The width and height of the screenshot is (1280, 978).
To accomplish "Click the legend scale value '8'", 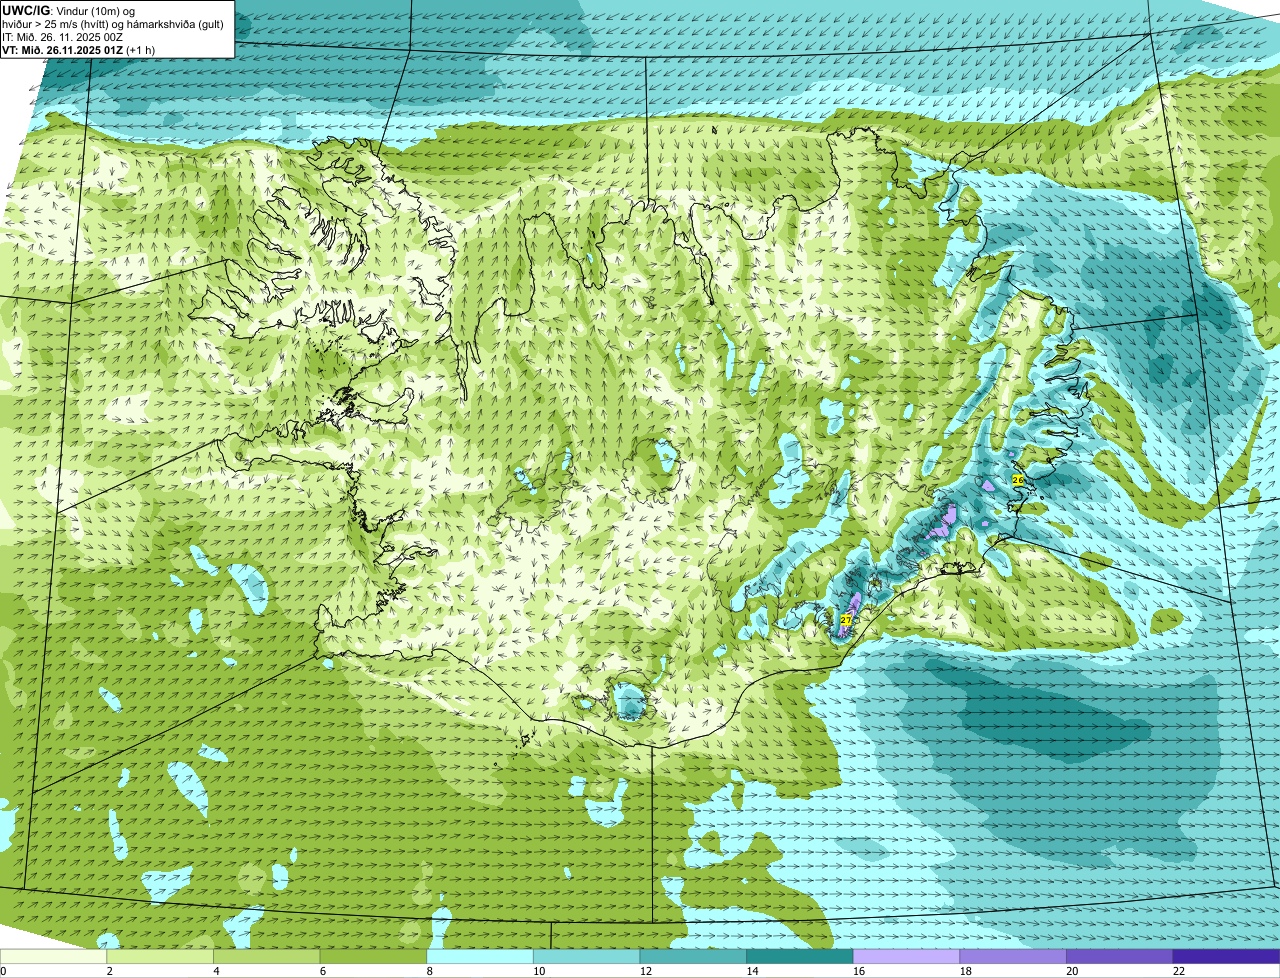I will 429,971.
